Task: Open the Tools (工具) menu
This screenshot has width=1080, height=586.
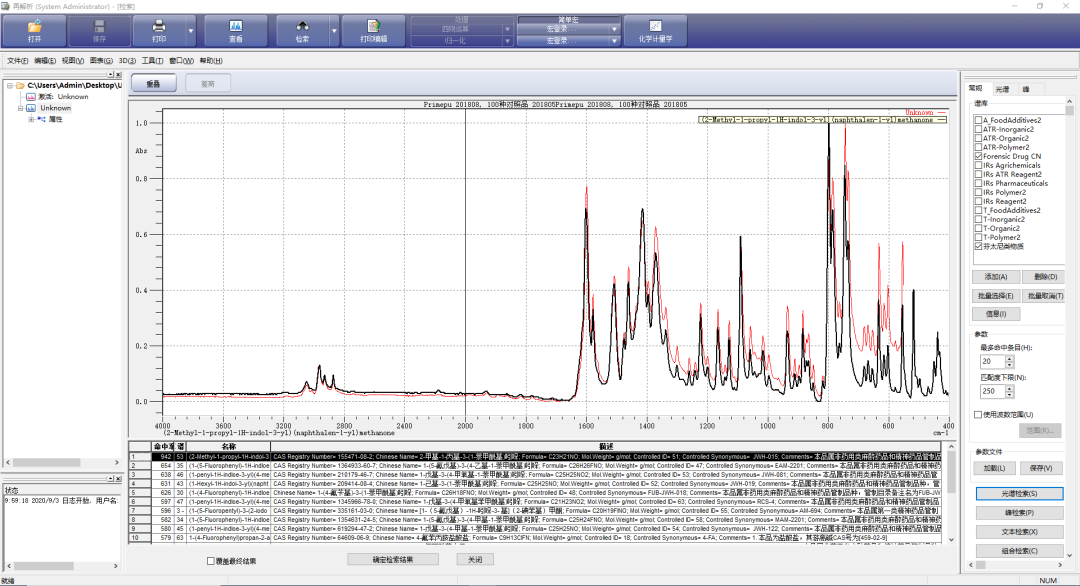Action: click(152, 60)
